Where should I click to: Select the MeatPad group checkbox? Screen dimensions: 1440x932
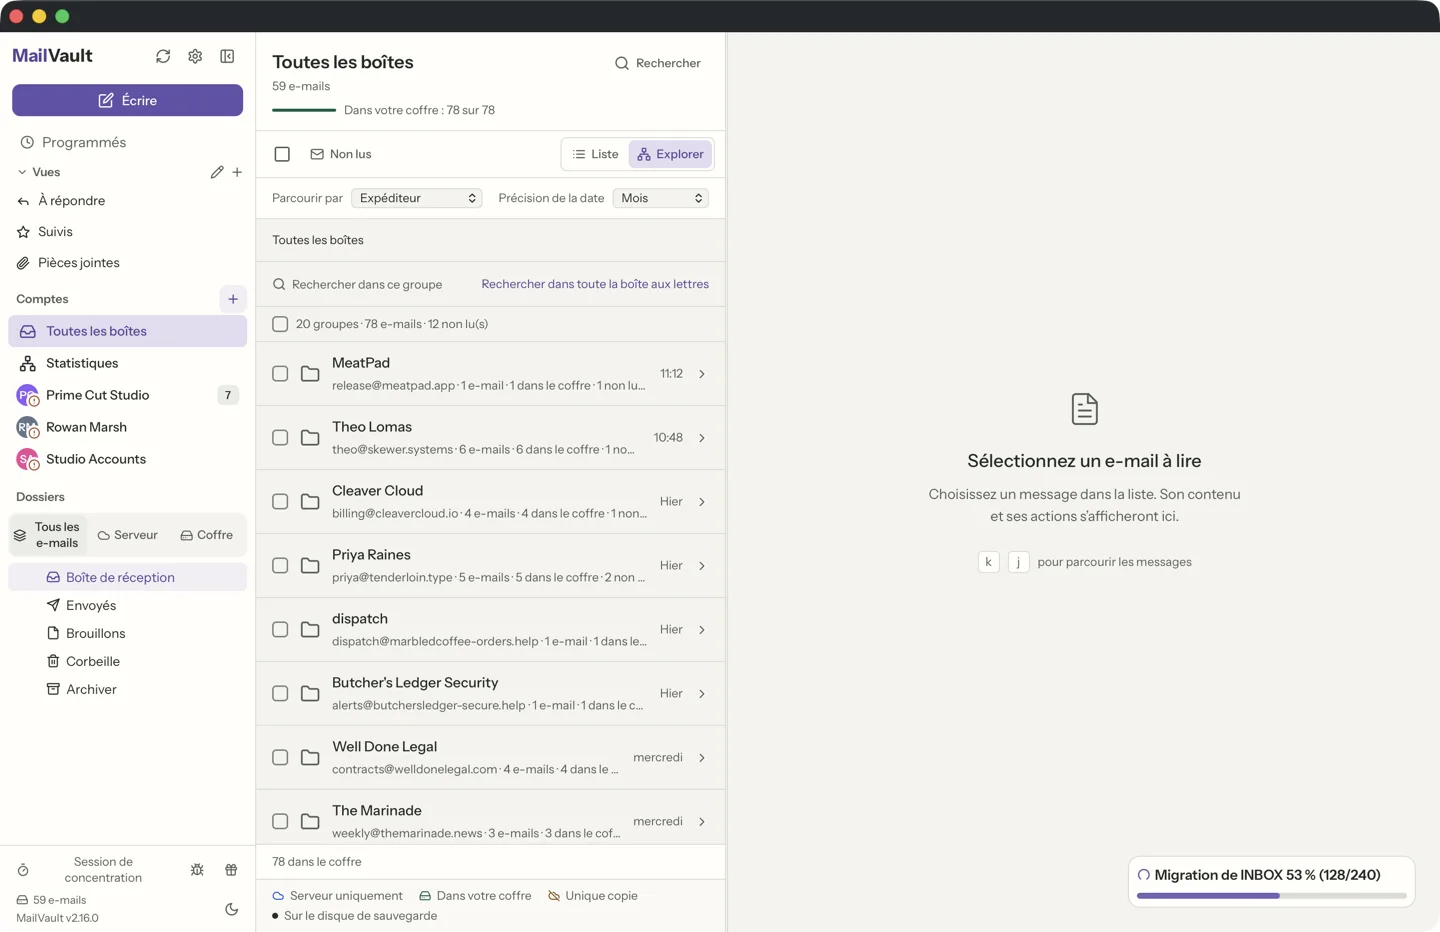tap(280, 374)
